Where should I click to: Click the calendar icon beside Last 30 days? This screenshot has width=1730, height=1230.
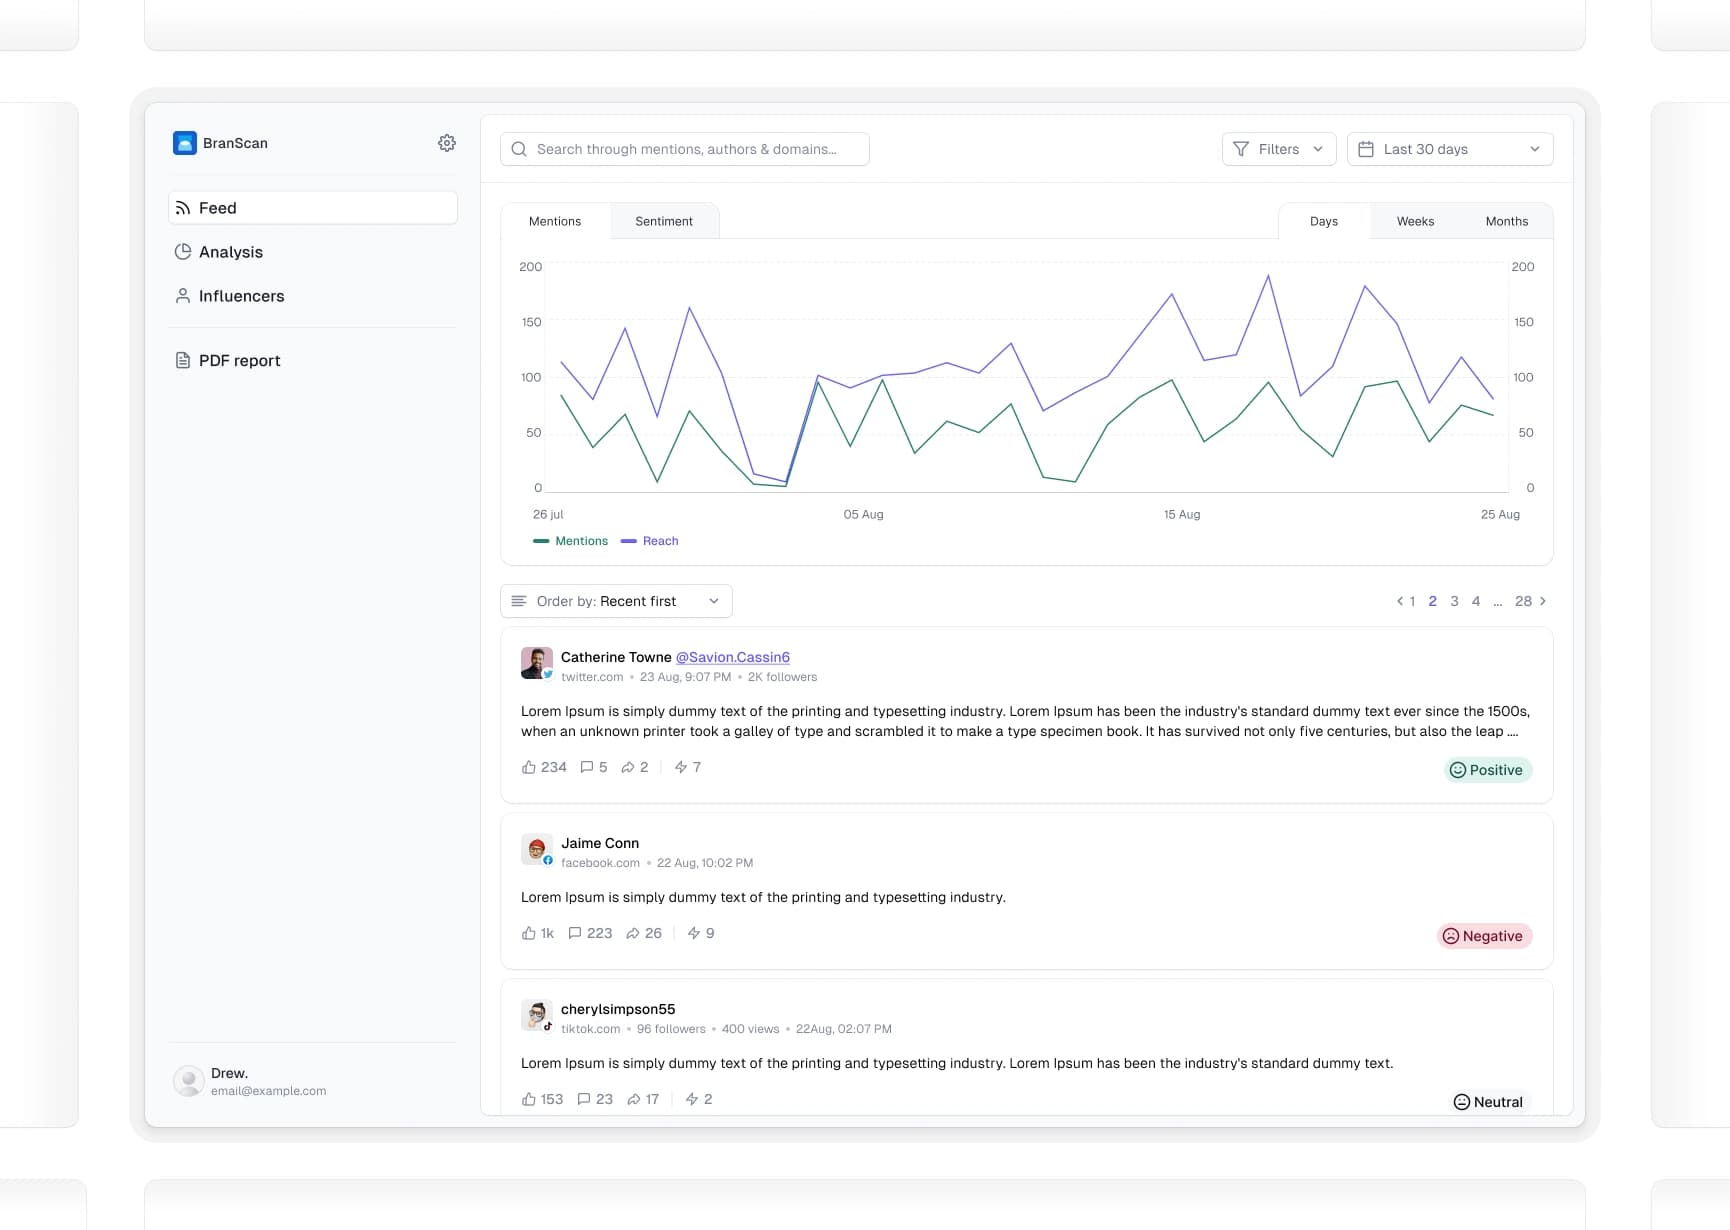tap(1366, 149)
